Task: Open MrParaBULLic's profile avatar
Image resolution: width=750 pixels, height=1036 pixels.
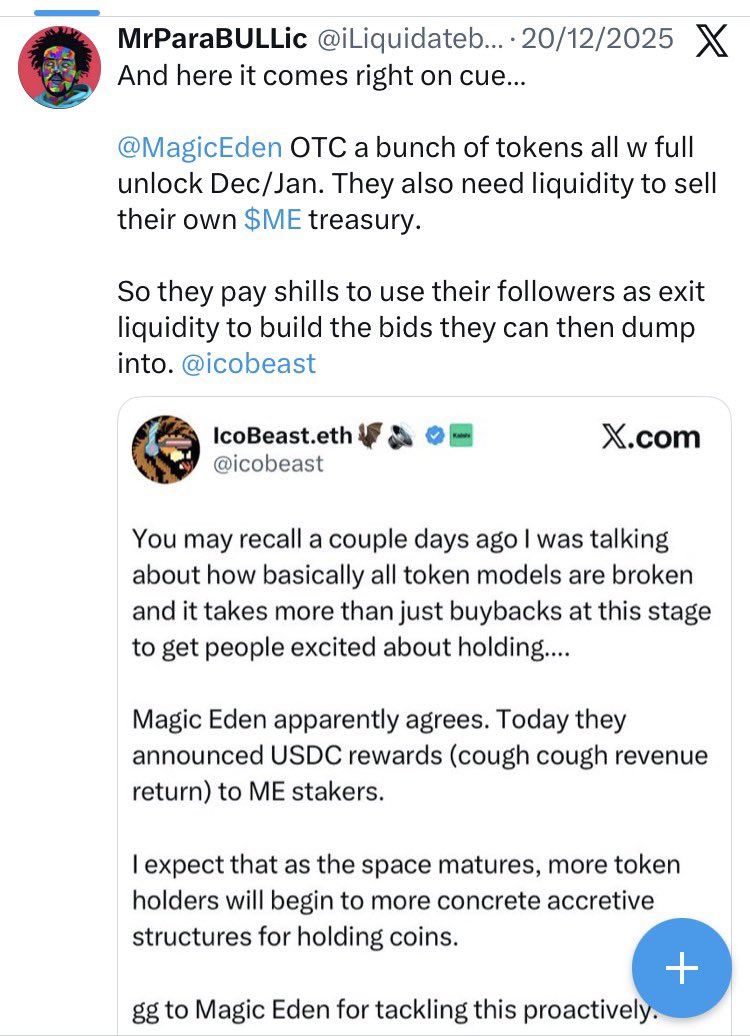Action: (x=60, y=67)
